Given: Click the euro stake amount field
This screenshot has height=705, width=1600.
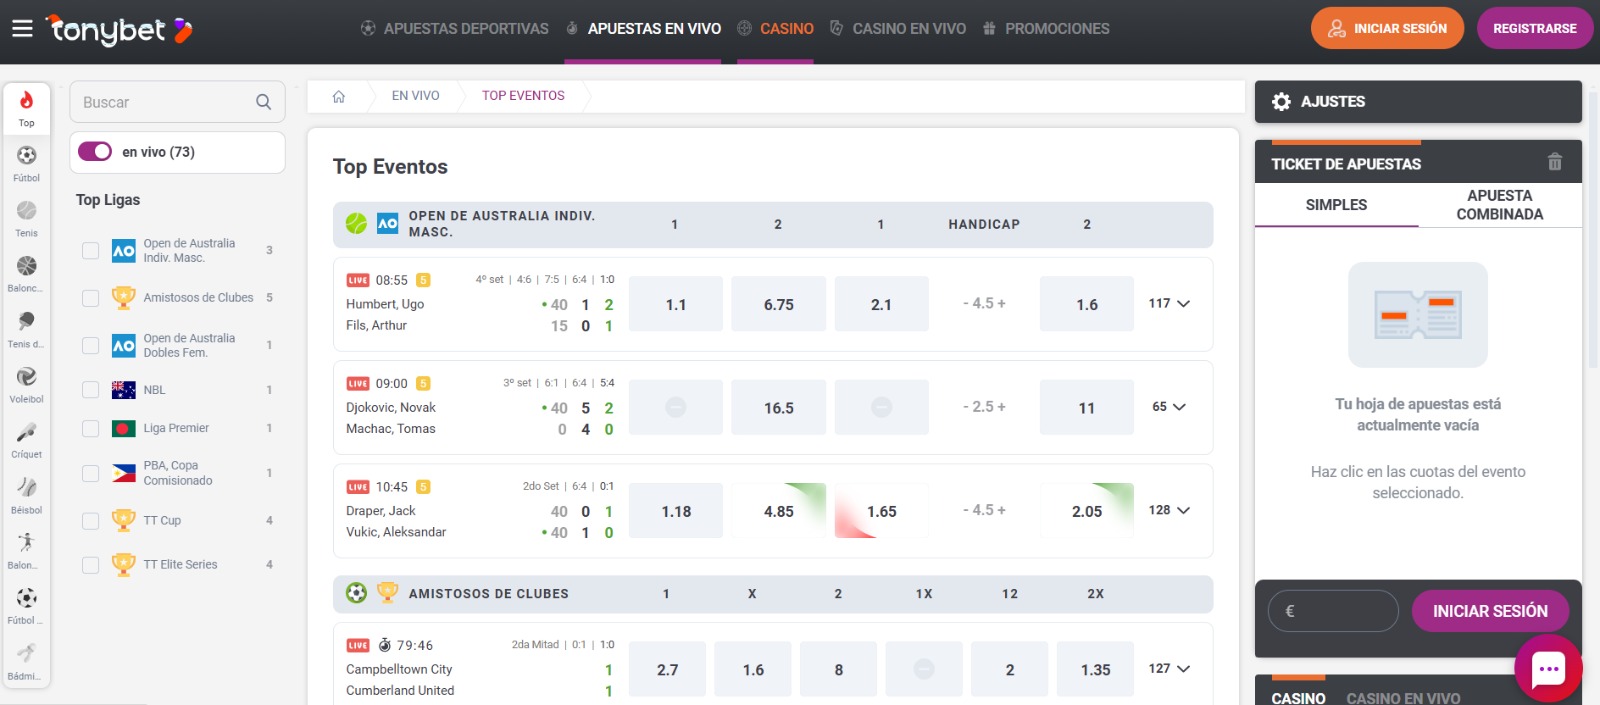Looking at the screenshot, I should (1333, 611).
